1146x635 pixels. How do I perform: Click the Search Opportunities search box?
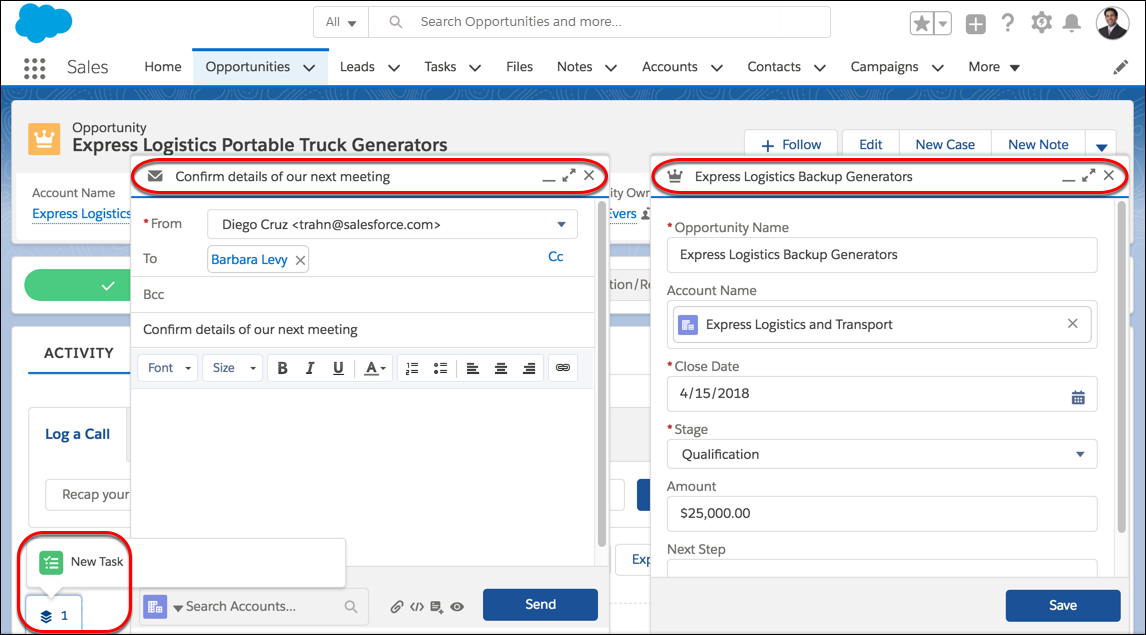(599, 22)
